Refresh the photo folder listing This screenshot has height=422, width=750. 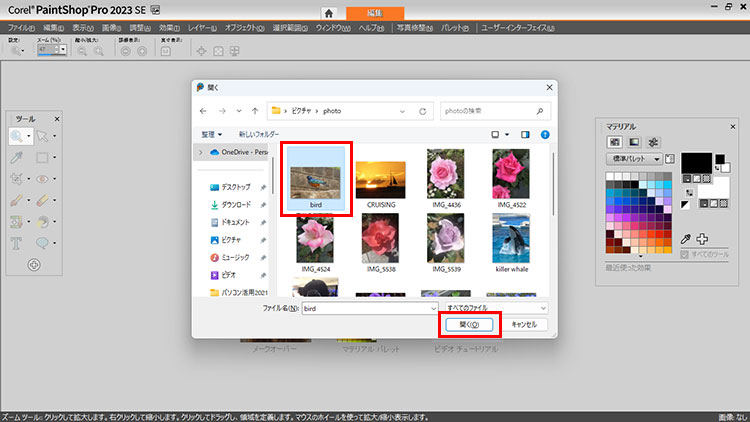(423, 110)
